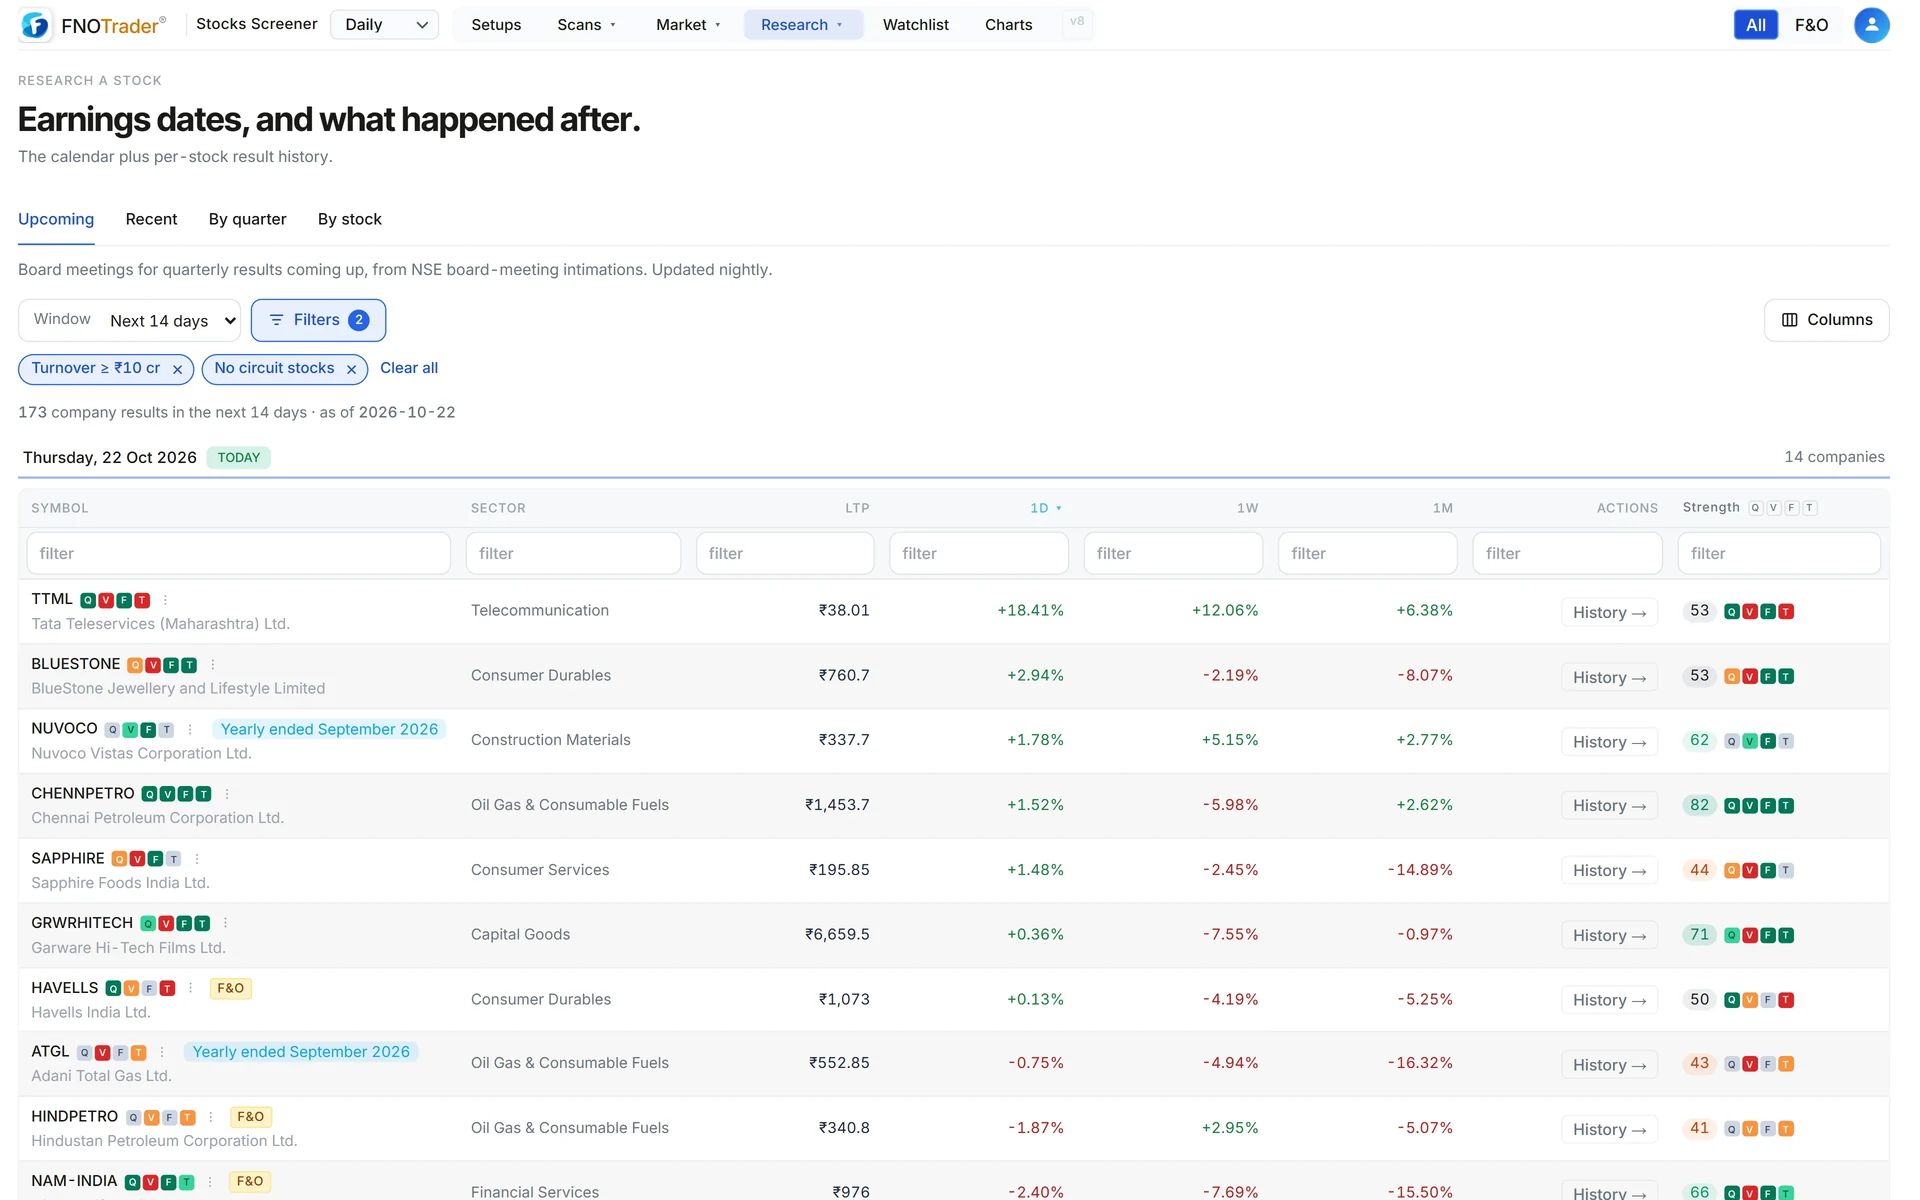The height and width of the screenshot is (1200, 1920).
Task: Toggle the F&O segment button
Action: pos(1811,25)
